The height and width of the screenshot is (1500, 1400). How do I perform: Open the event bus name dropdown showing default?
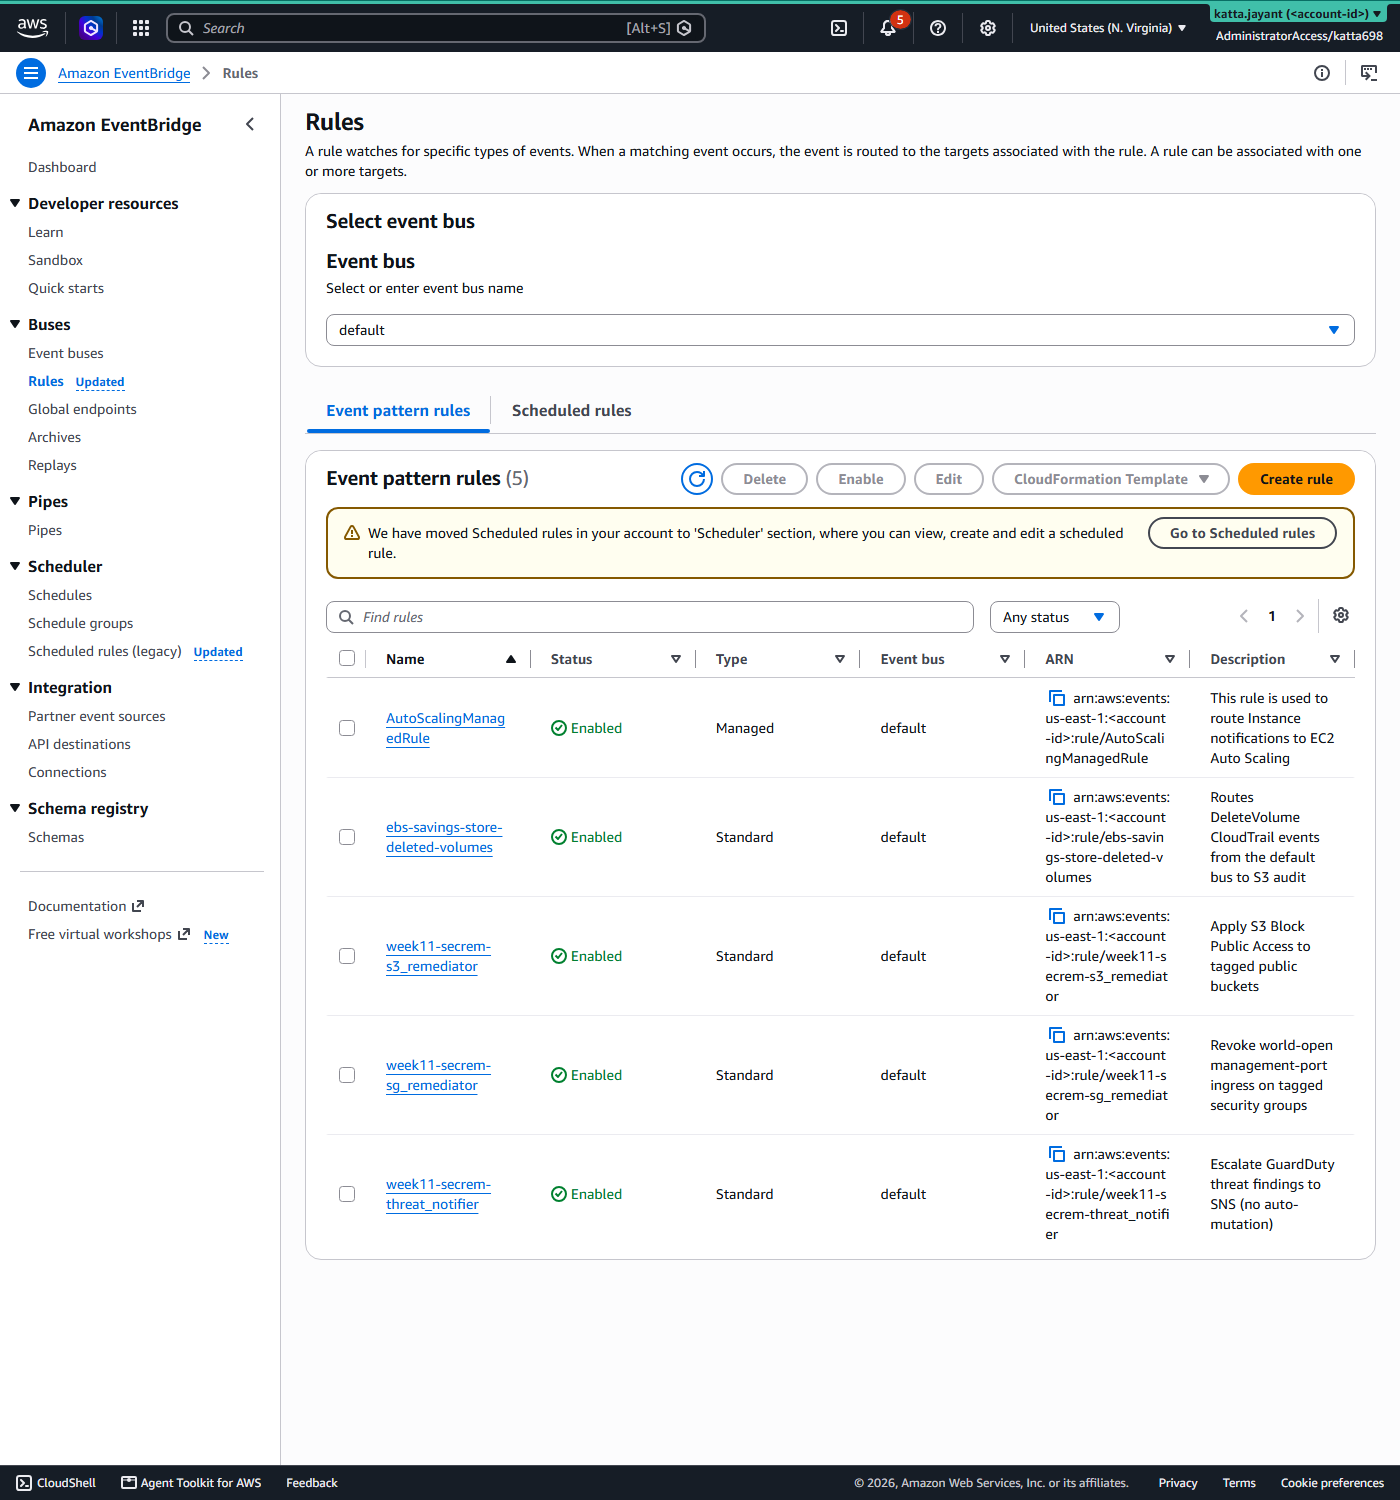pos(840,330)
